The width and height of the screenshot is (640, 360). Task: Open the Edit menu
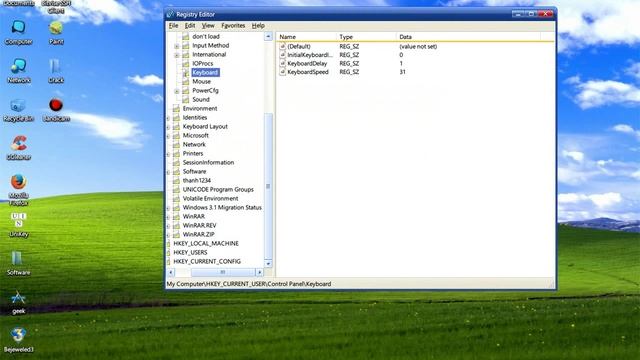[190, 25]
